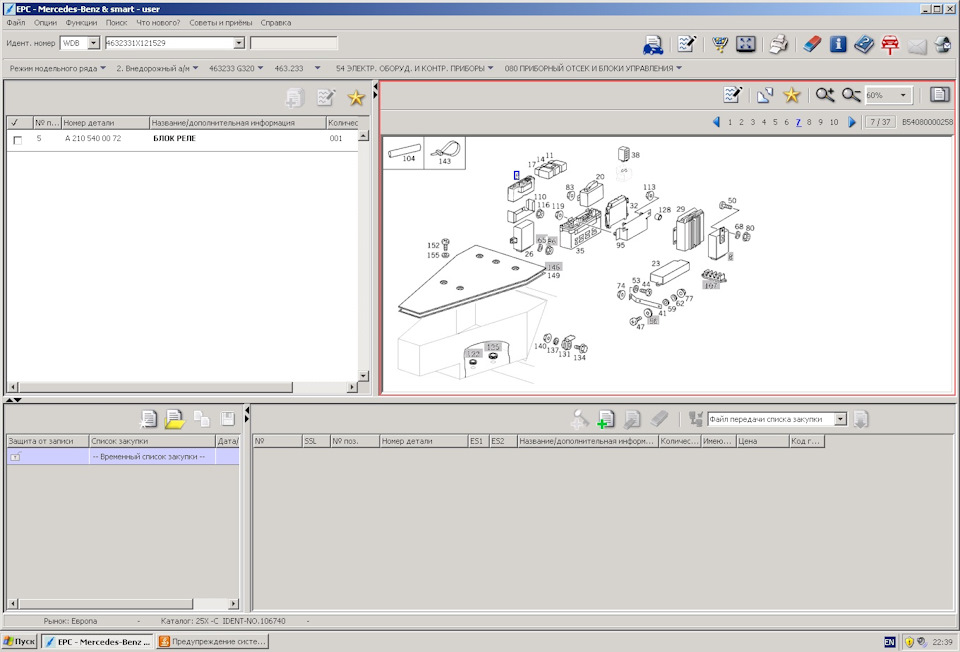Open the Файл menu

(x=16, y=22)
